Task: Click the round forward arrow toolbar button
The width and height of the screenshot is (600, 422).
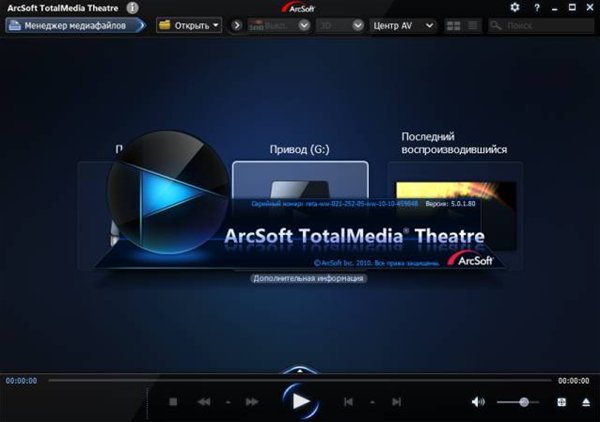Action: (236, 26)
